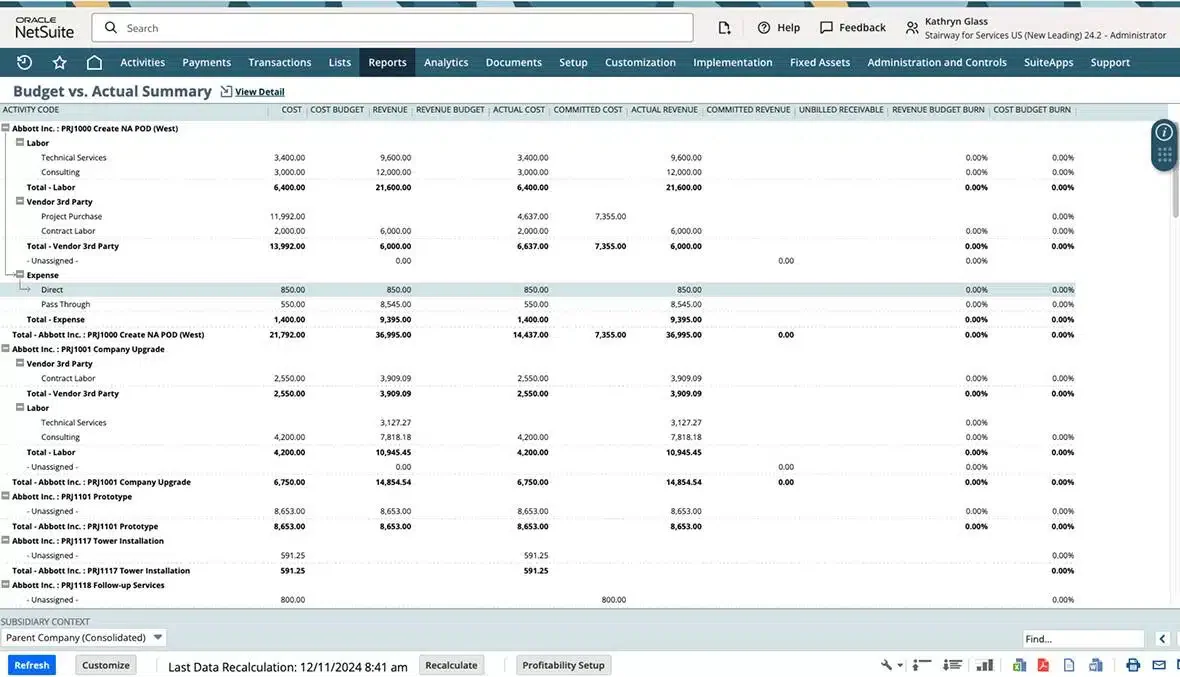1180x677 pixels.
Task: Collapse Abbott Inc. PRJ1001 Company Upgrade
Action: pyautogui.click(x=5, y=348)
